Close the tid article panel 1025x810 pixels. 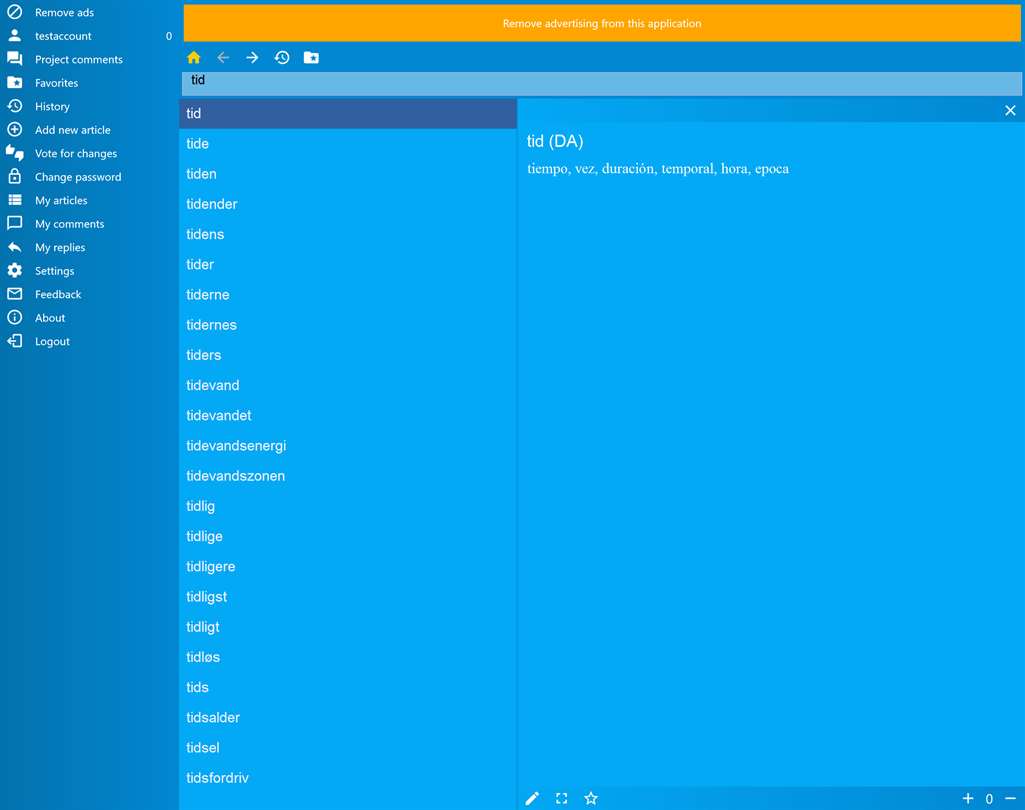pyautogui.click(x=1011, y=110)
